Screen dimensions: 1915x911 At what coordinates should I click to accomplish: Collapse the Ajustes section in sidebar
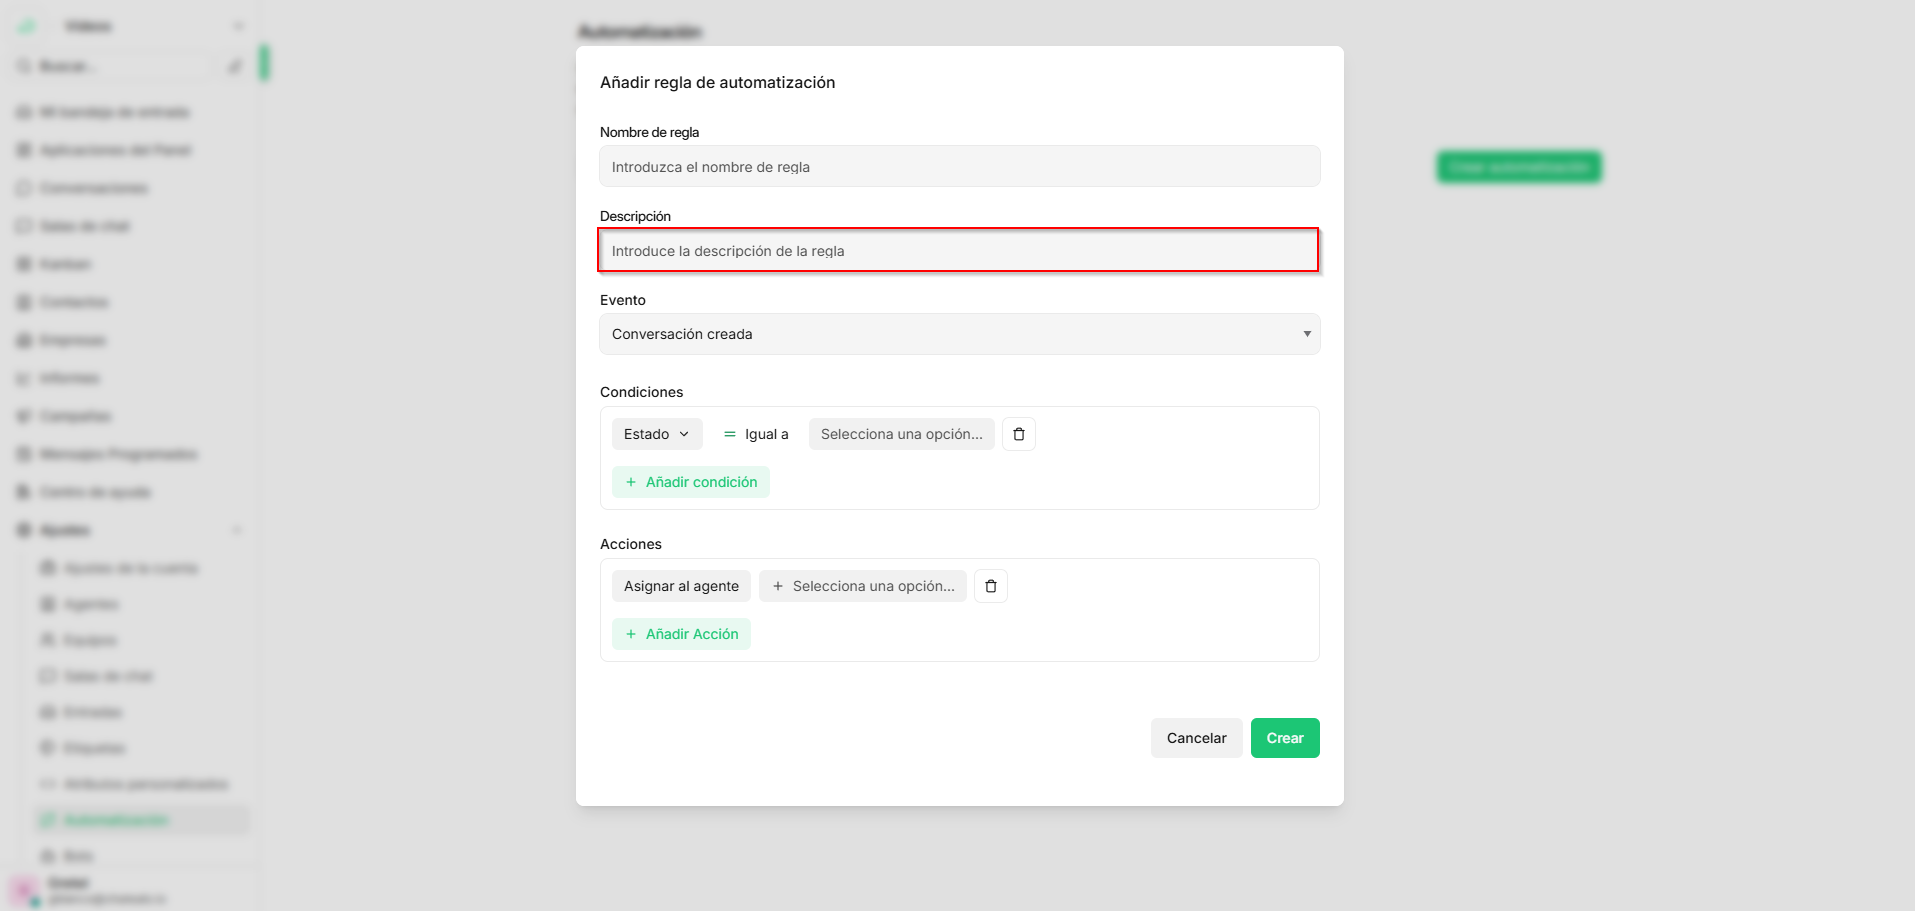pos(237,530)
